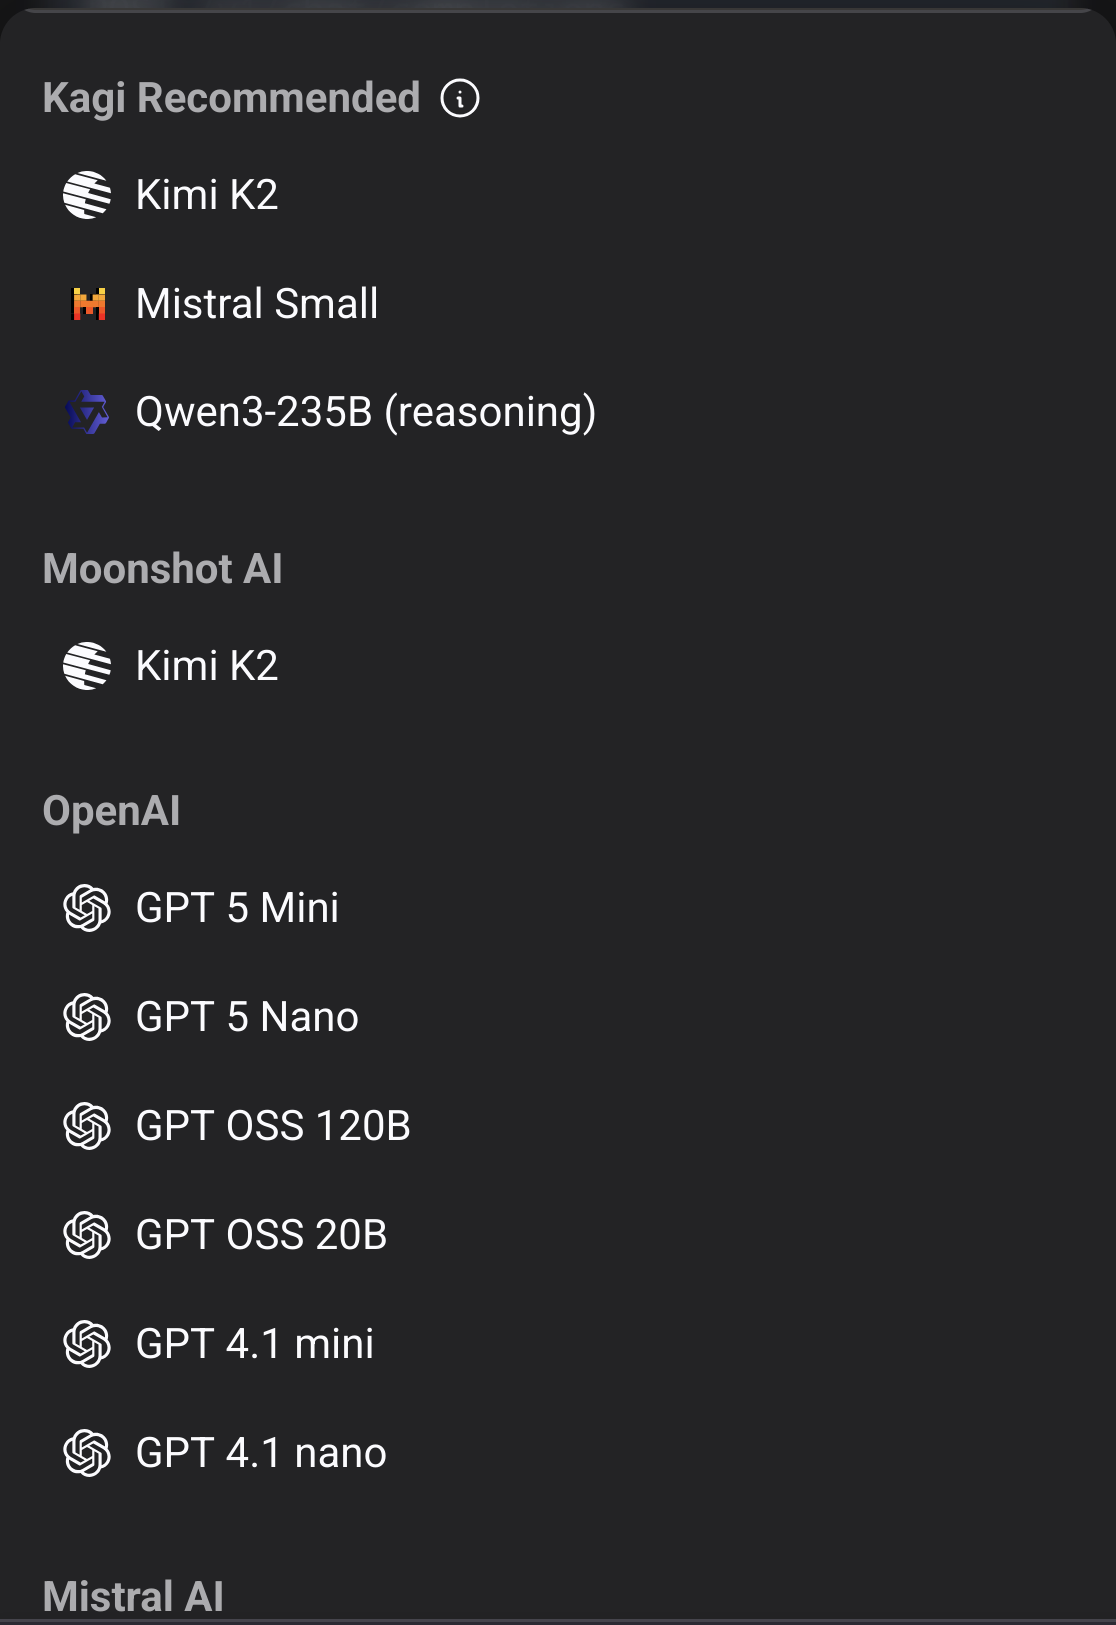The width and height of the screenshot is (1116, 1625).
Task: Click the Mistral logo beside Mistral Small
Action: pyautogui.click(x=89, y=303)
